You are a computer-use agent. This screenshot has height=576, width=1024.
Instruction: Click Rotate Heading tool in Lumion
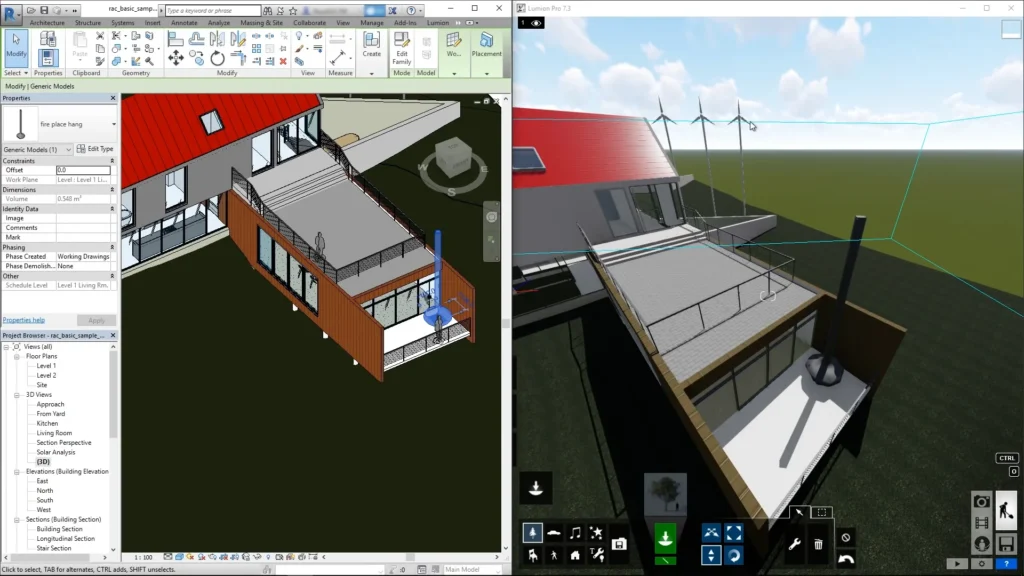(733, 555)
